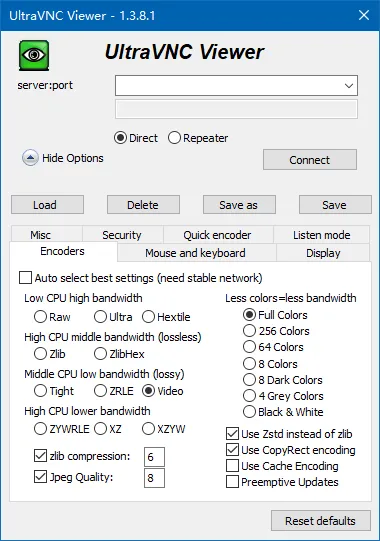The image size is (380, 541).
Task: Open the Listen mode tab
Action: tap(322, 235)
